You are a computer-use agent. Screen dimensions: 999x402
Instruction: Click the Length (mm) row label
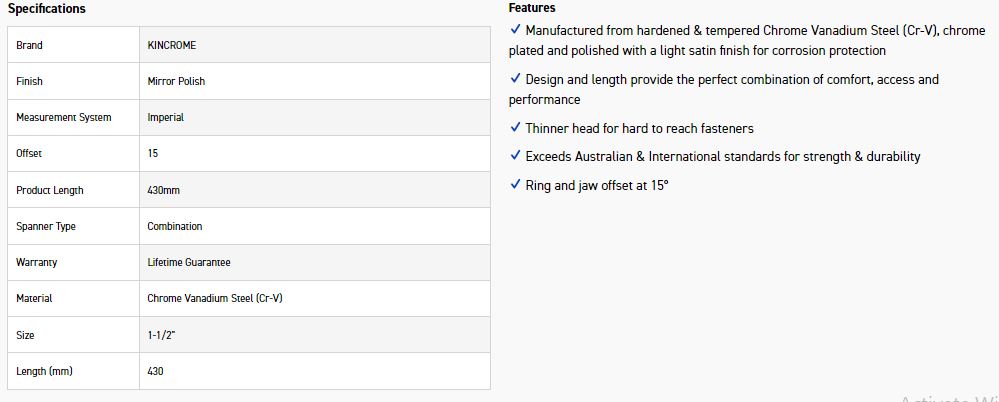pyautogui.click(x=44, y=371)
